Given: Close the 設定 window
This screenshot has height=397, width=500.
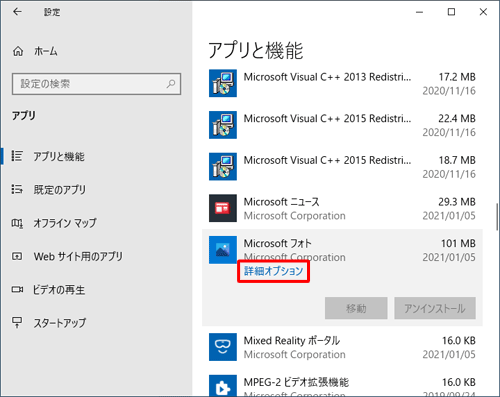Looking at the screenshot, I should click(x=483, y=12).
